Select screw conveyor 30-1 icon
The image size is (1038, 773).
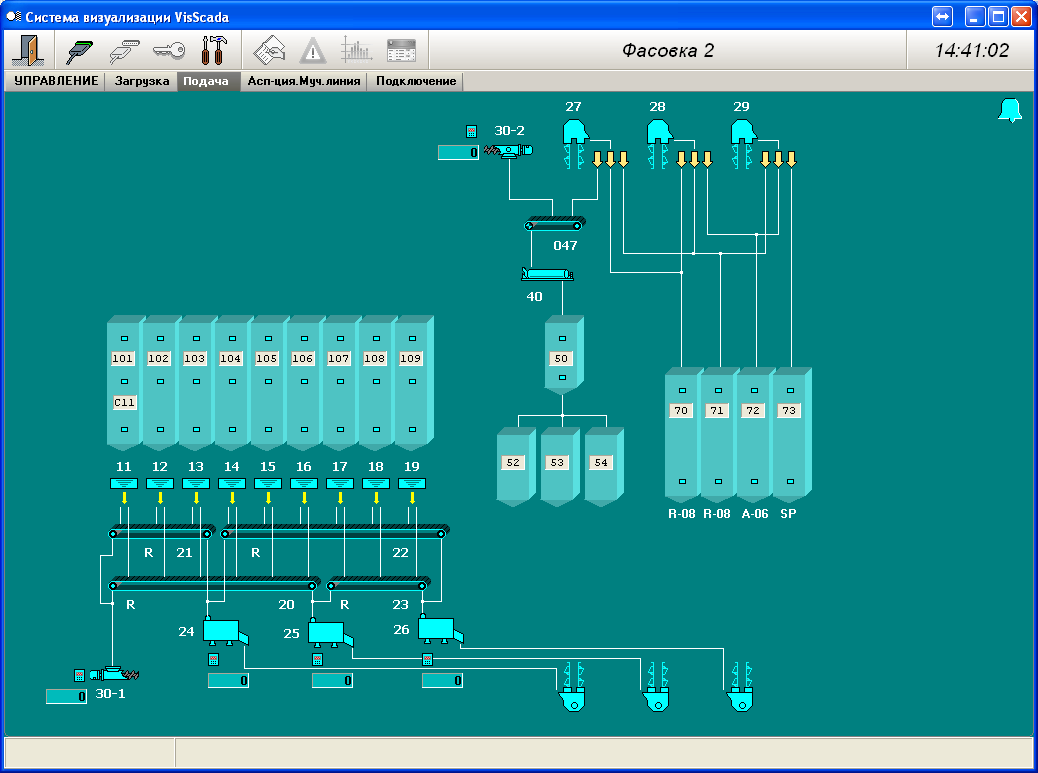coord(113,675)
